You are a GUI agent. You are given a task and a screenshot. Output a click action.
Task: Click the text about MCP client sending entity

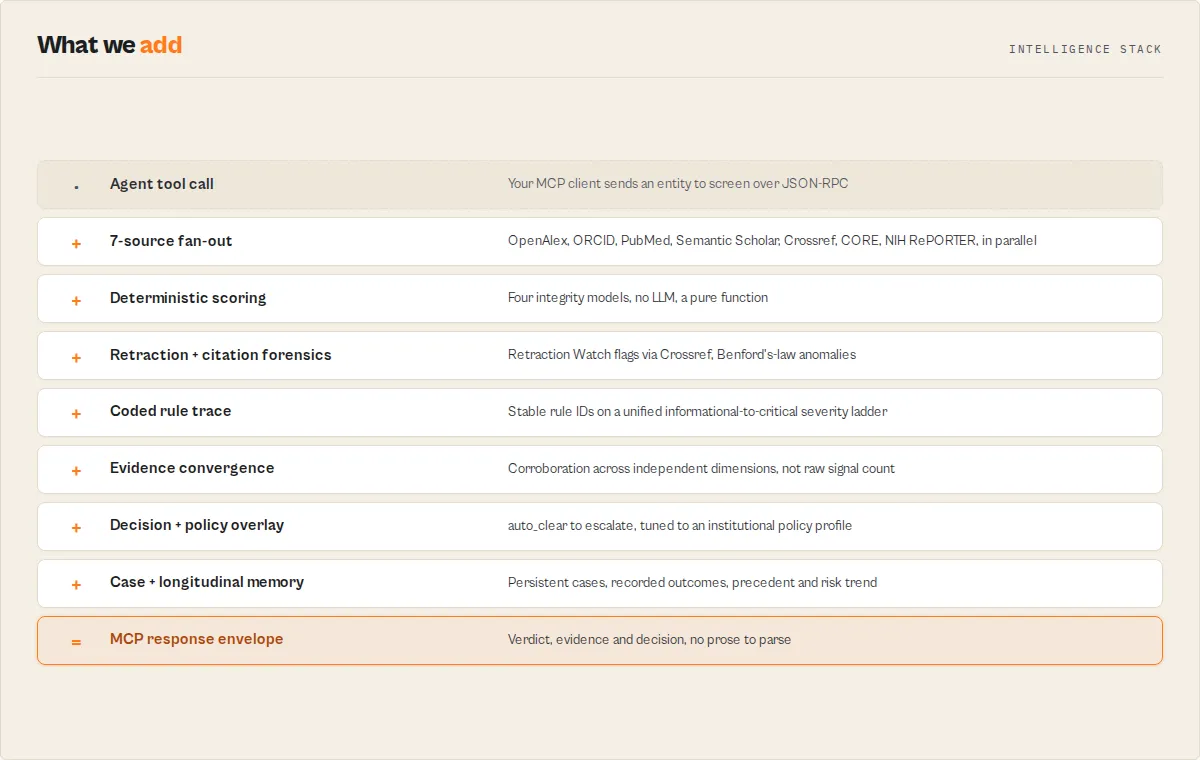click(678, 184)
